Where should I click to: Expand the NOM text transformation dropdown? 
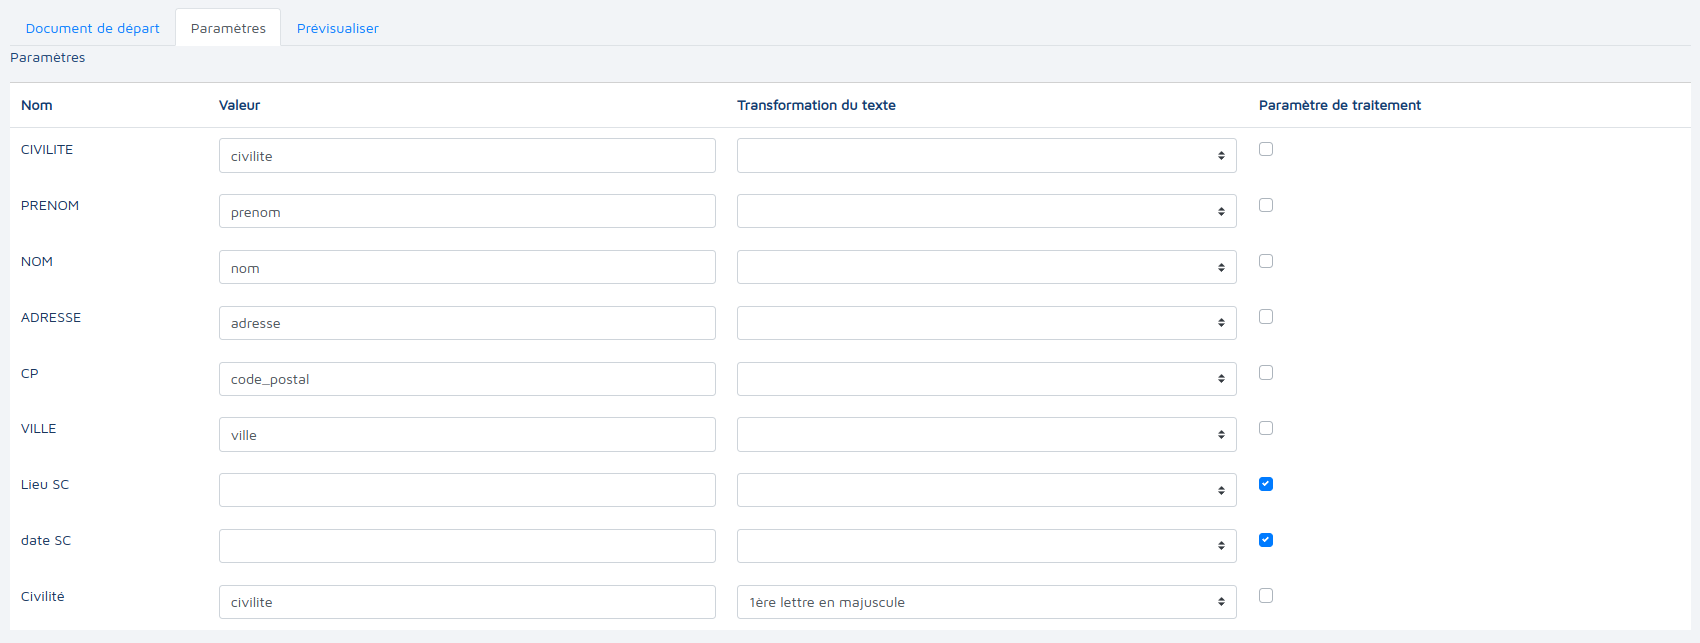tap(986, 267)
